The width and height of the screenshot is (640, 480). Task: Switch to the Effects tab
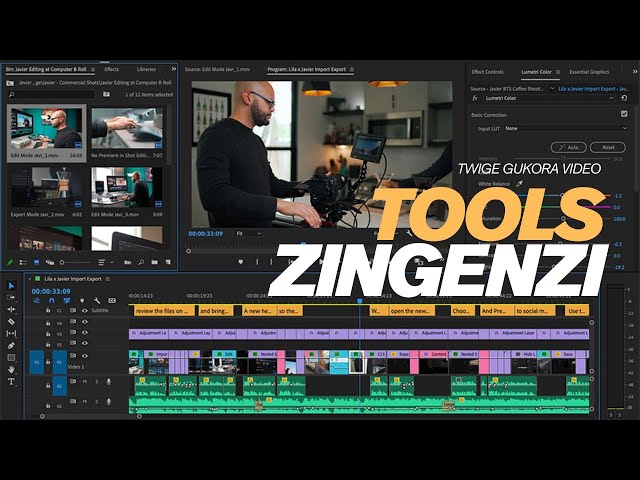[x=111, y=69]
